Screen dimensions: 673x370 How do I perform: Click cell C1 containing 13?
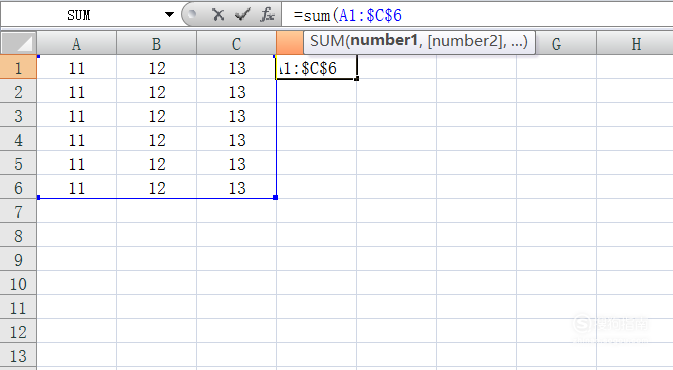click(236, 68)
